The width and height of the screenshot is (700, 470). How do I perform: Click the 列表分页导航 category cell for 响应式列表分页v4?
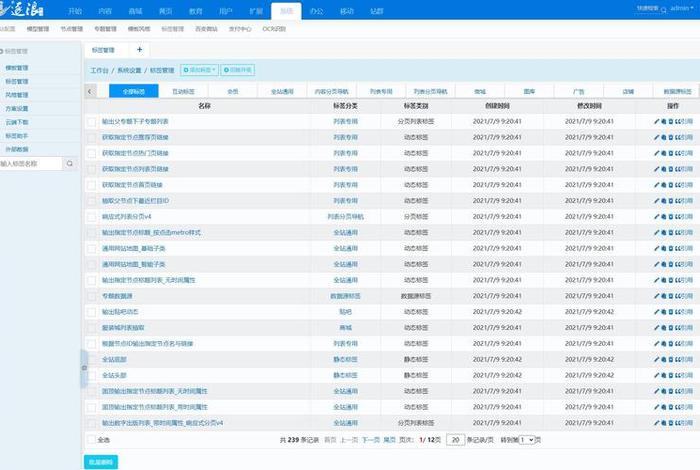pyautogui.click(x=346, y=216)
